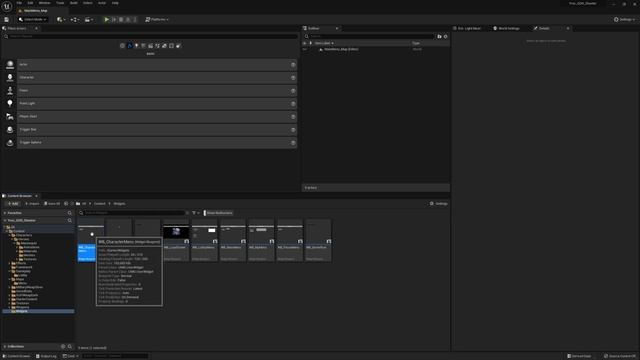Select the Place Actors tab
Image resolution: width=640 pixels, height=360 pixels.
(17, 28)
